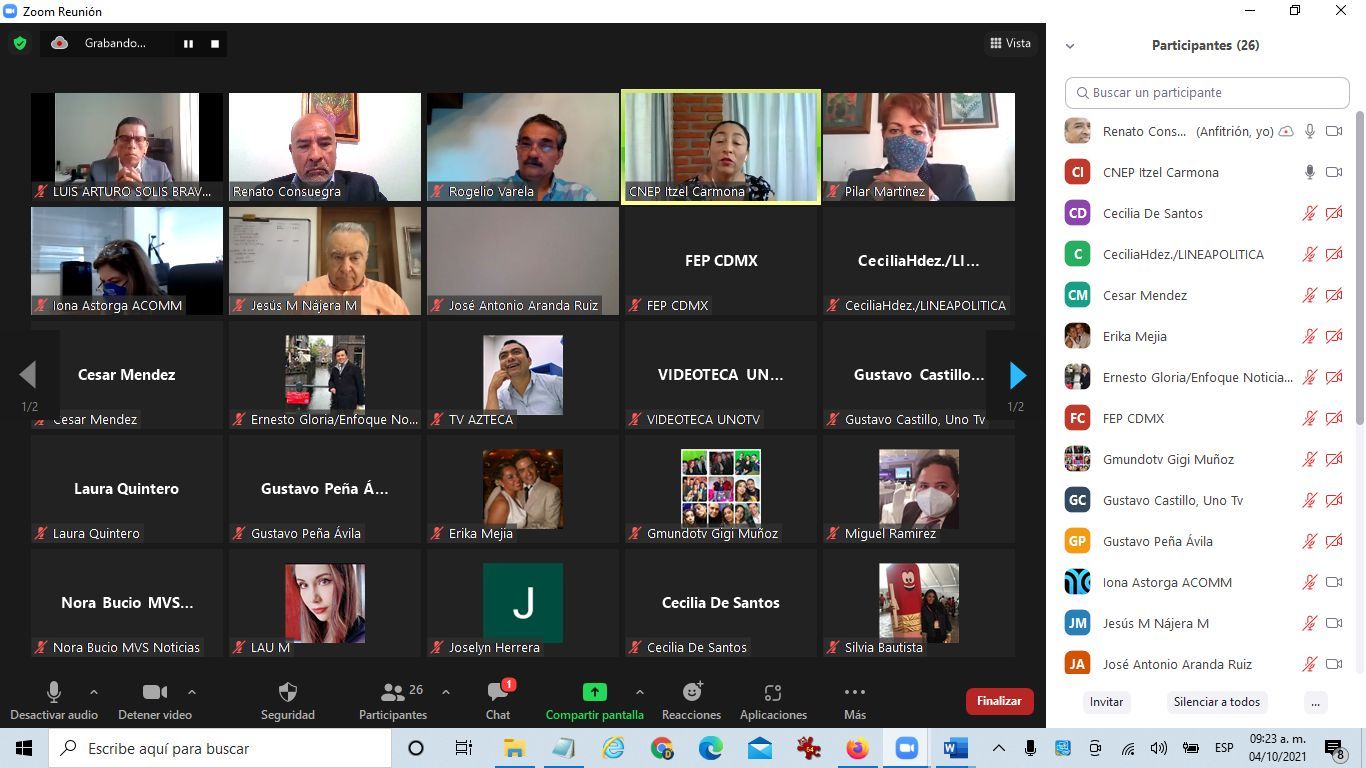Expand the video options arrow
1366x768 pixels.
[192, 692]
